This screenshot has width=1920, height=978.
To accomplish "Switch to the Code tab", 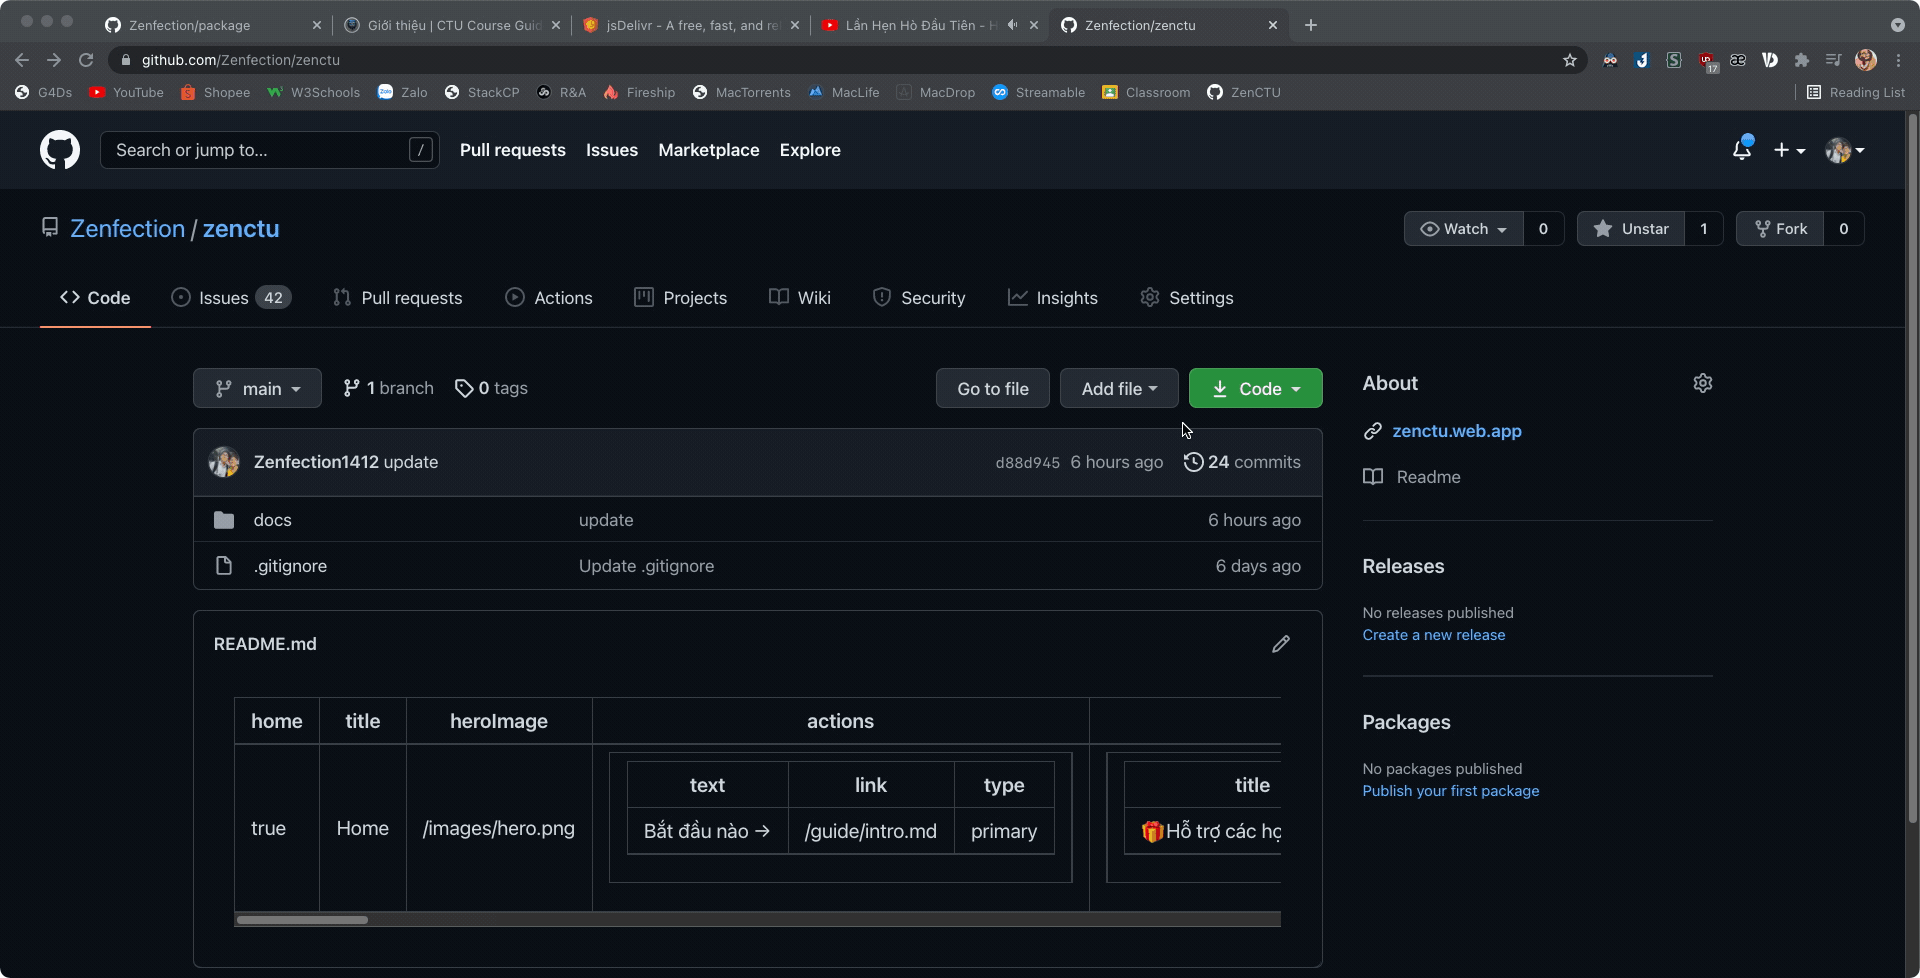I will point(95,298).
